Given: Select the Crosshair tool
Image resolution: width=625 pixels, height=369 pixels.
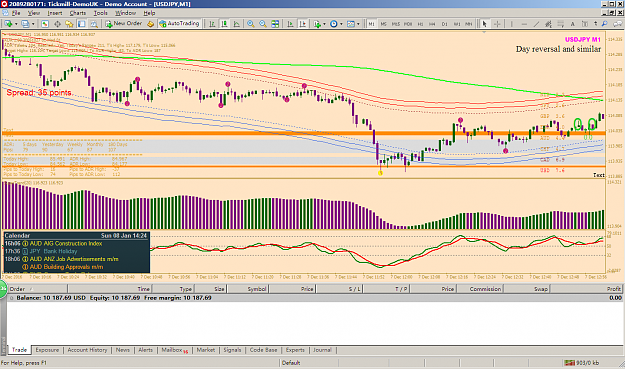Looking at the screenshot, I should 497,24.
